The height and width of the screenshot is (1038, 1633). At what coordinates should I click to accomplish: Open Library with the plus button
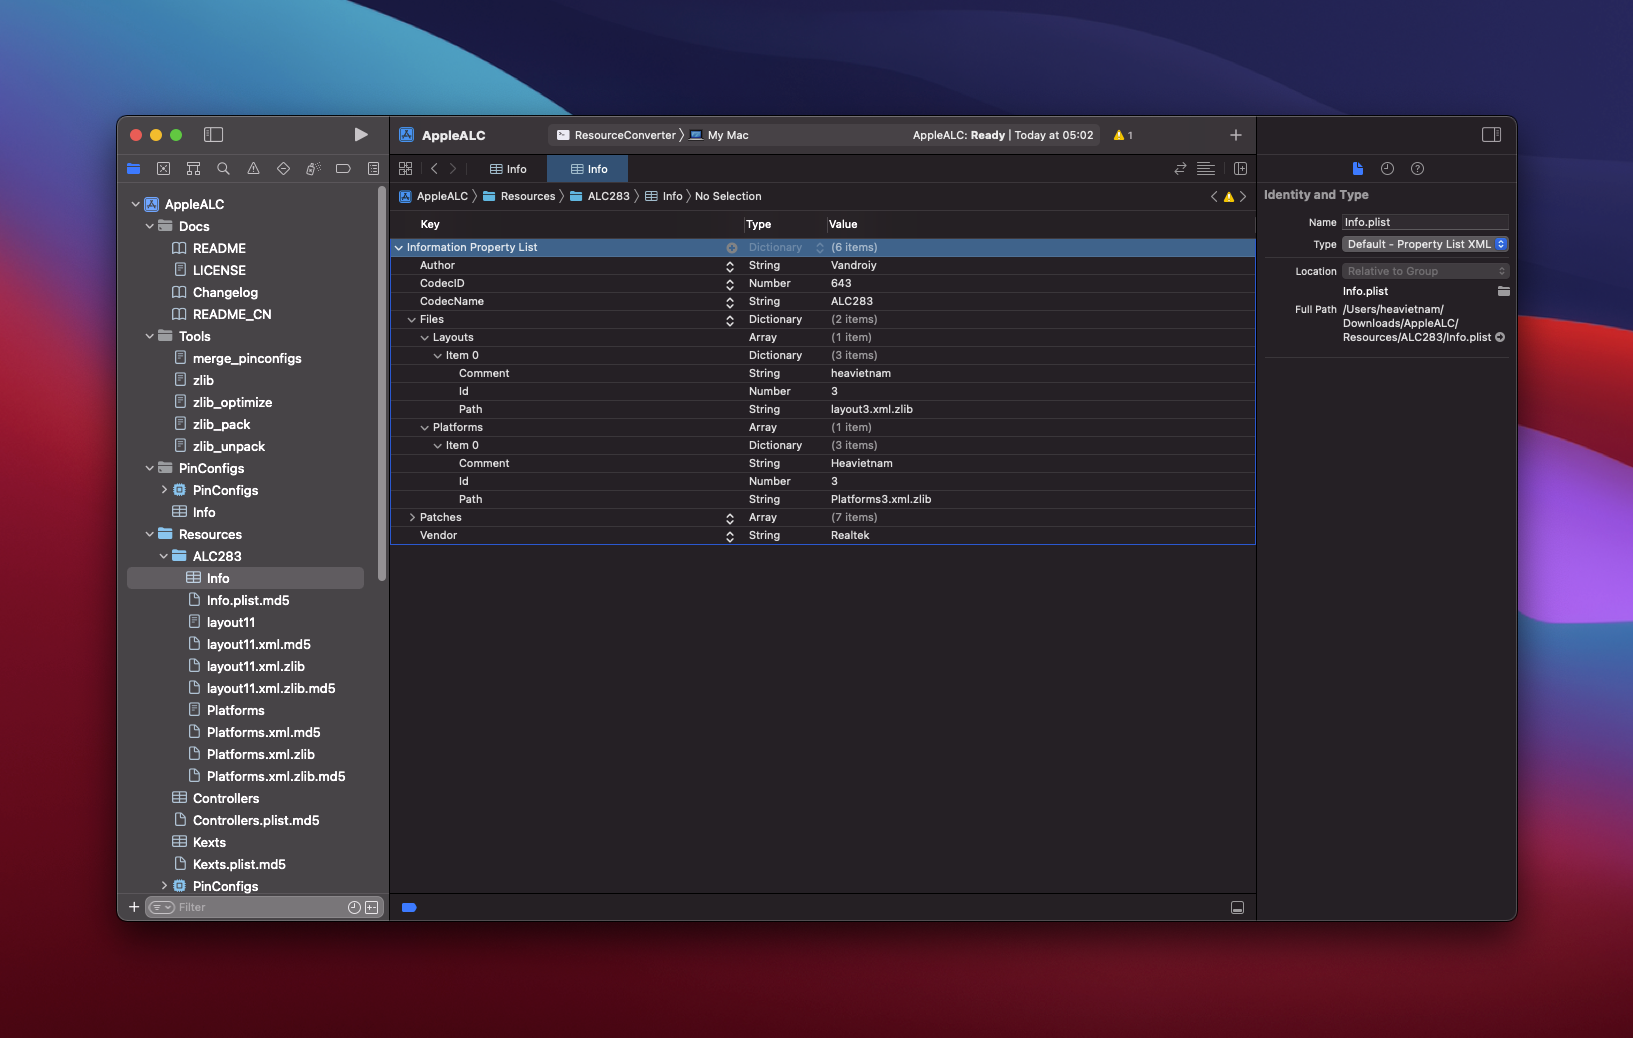(1236, 135)
